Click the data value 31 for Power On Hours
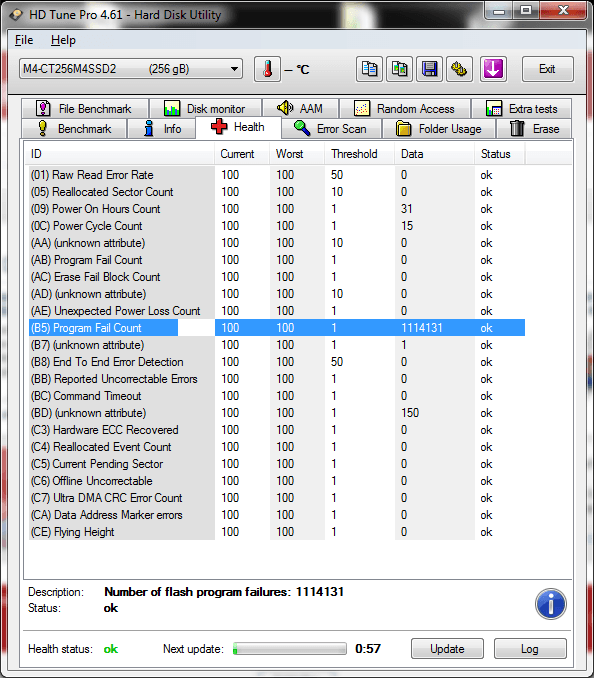Viewport: 594px width, 678px height. click(x=406, y=209)
